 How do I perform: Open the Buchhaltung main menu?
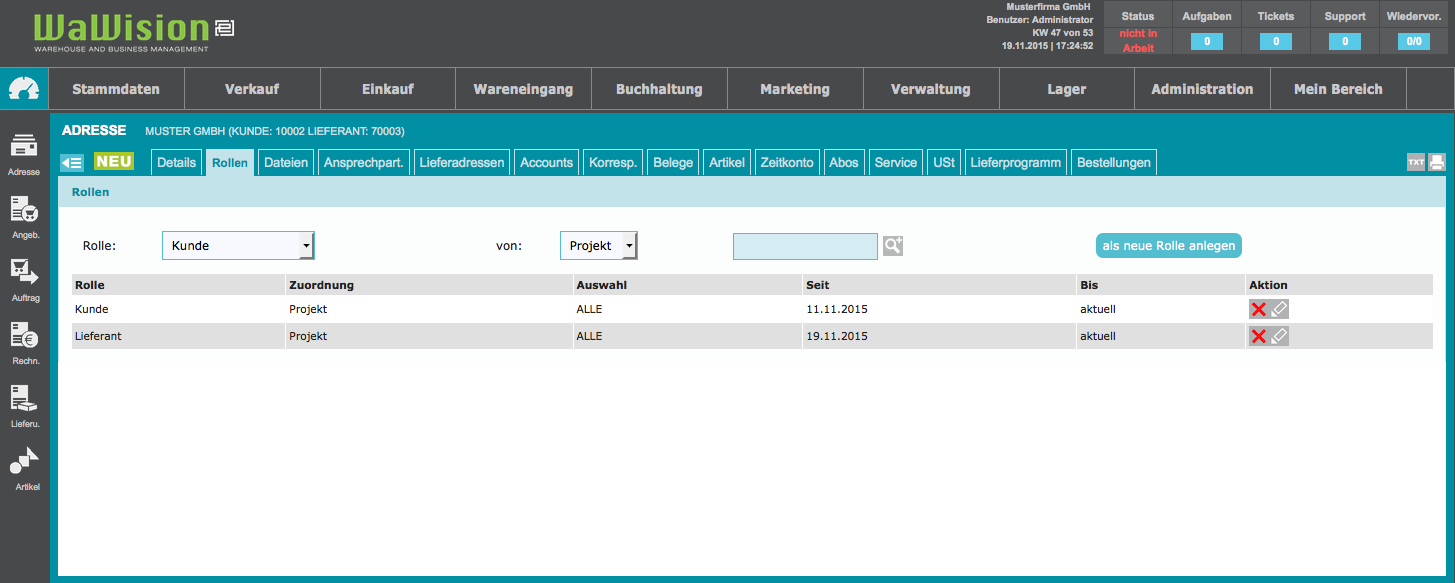[659, 89]
